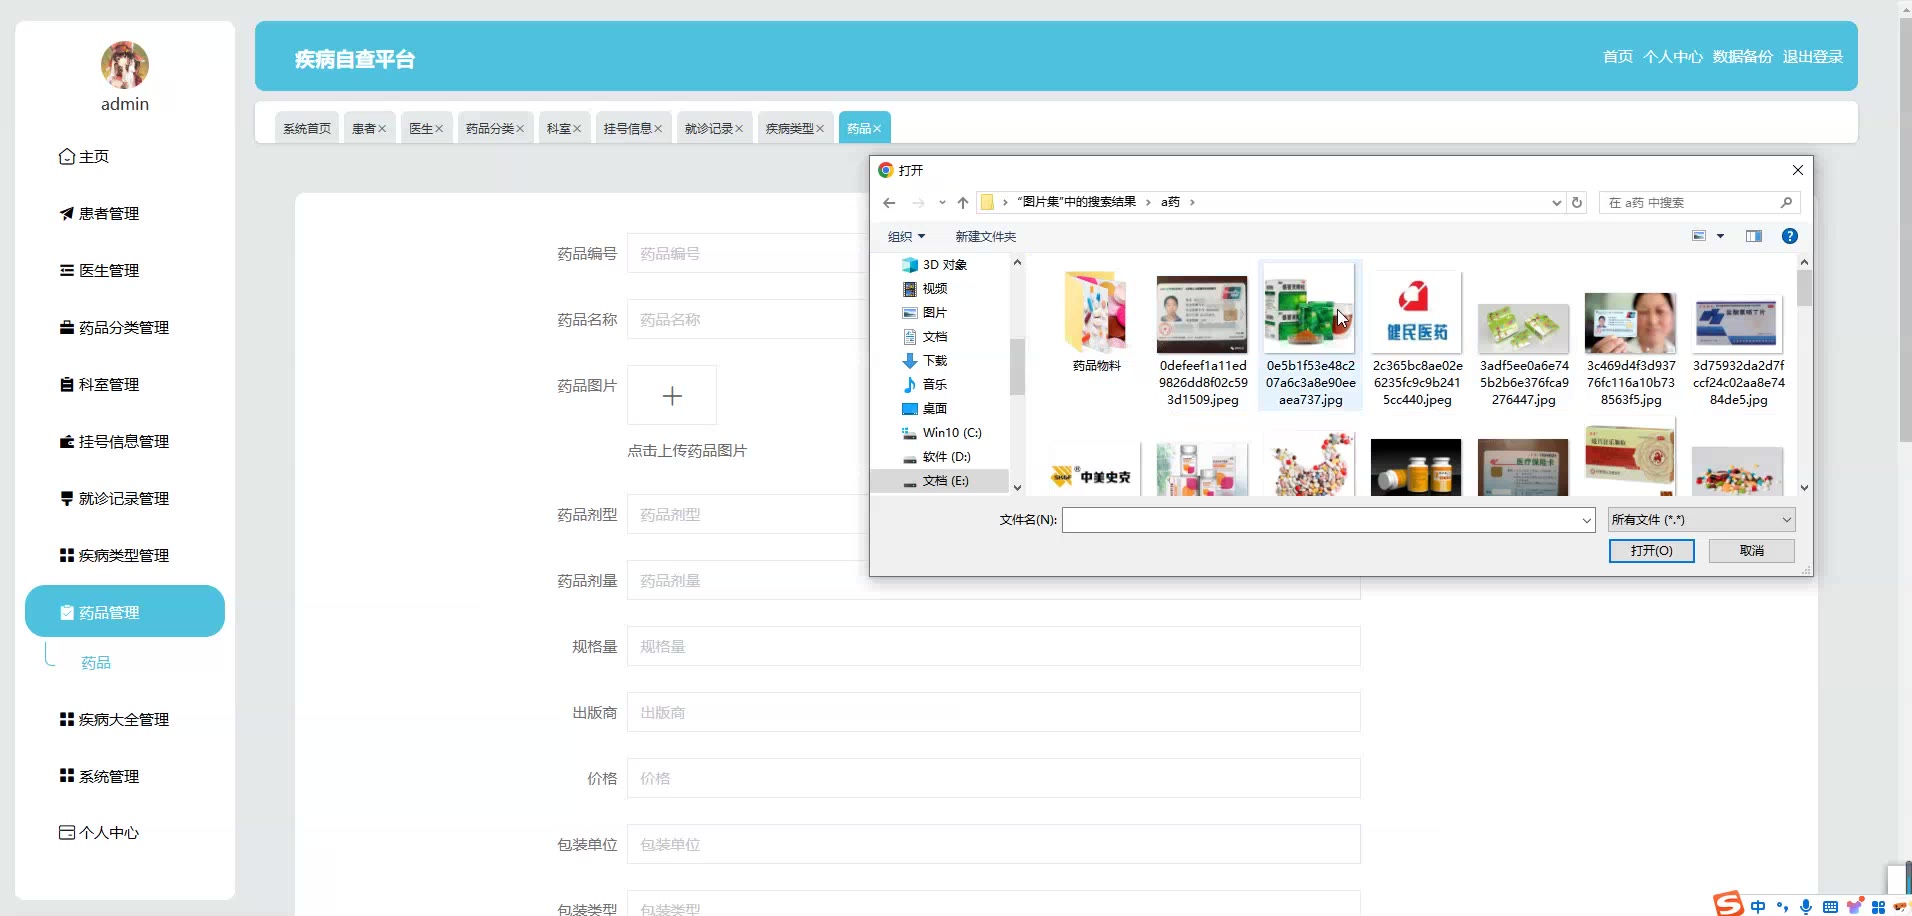The width and height of the screenshot is (1912, 916).
Task: Open 药品分类管理 in the sidebar
Action: (114, 327)
